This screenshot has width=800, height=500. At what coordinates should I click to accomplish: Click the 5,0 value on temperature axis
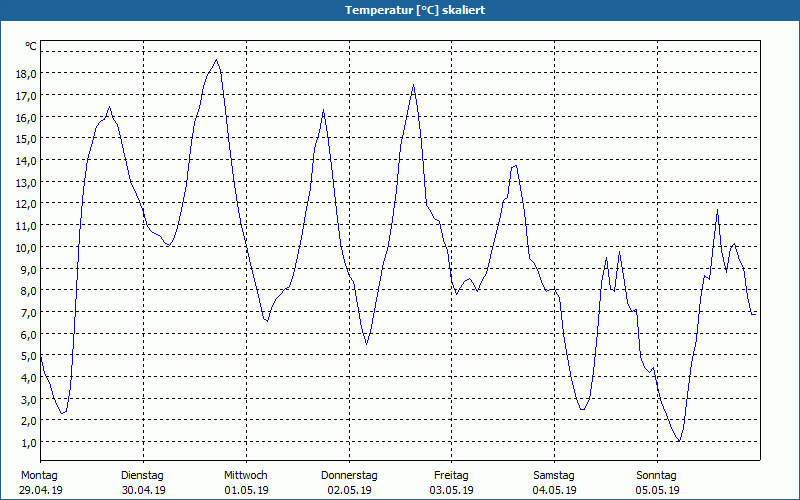tap(26, 356)
